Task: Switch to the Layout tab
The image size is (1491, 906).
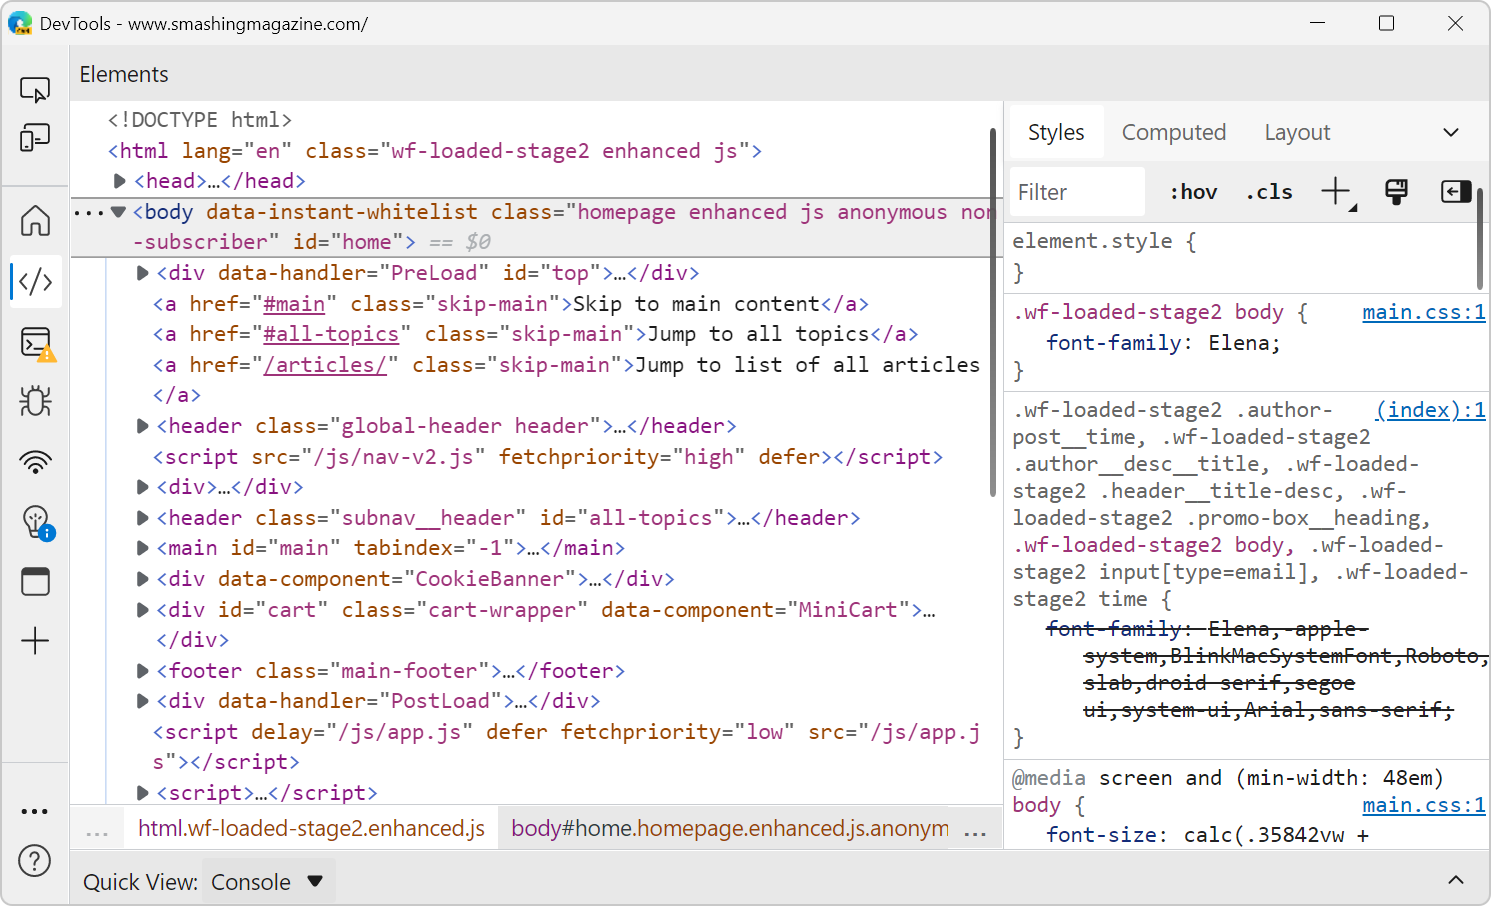Action: 1297,131
